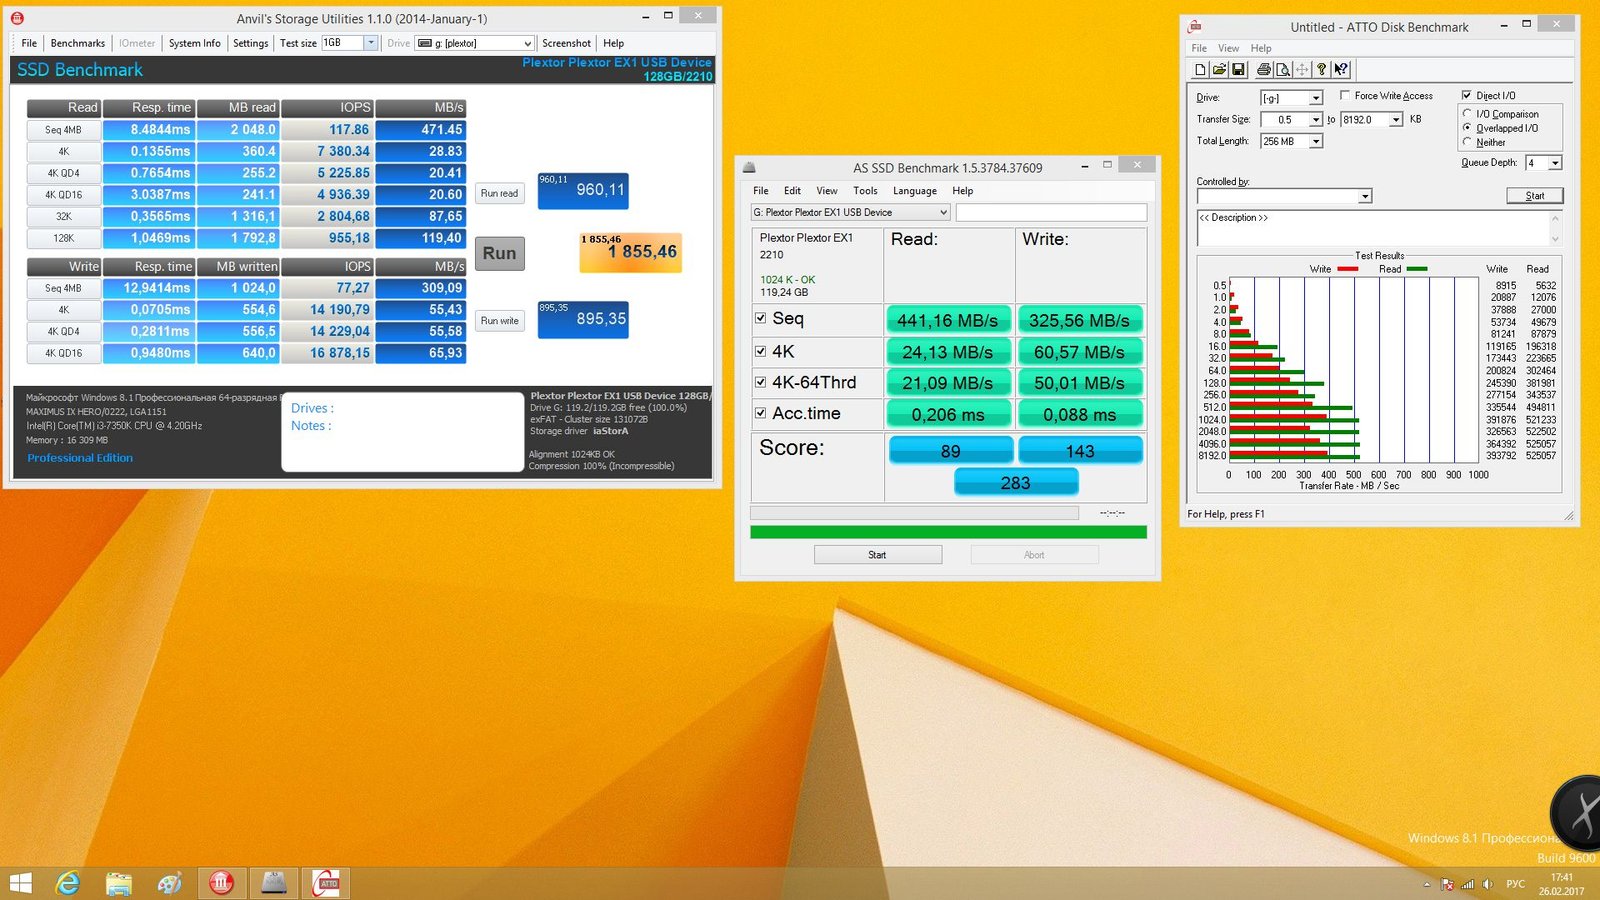This screenshot has height=900, width=1600.
Task: Open the Drive dropdown in ATTO
Action: pos(1316,98)
